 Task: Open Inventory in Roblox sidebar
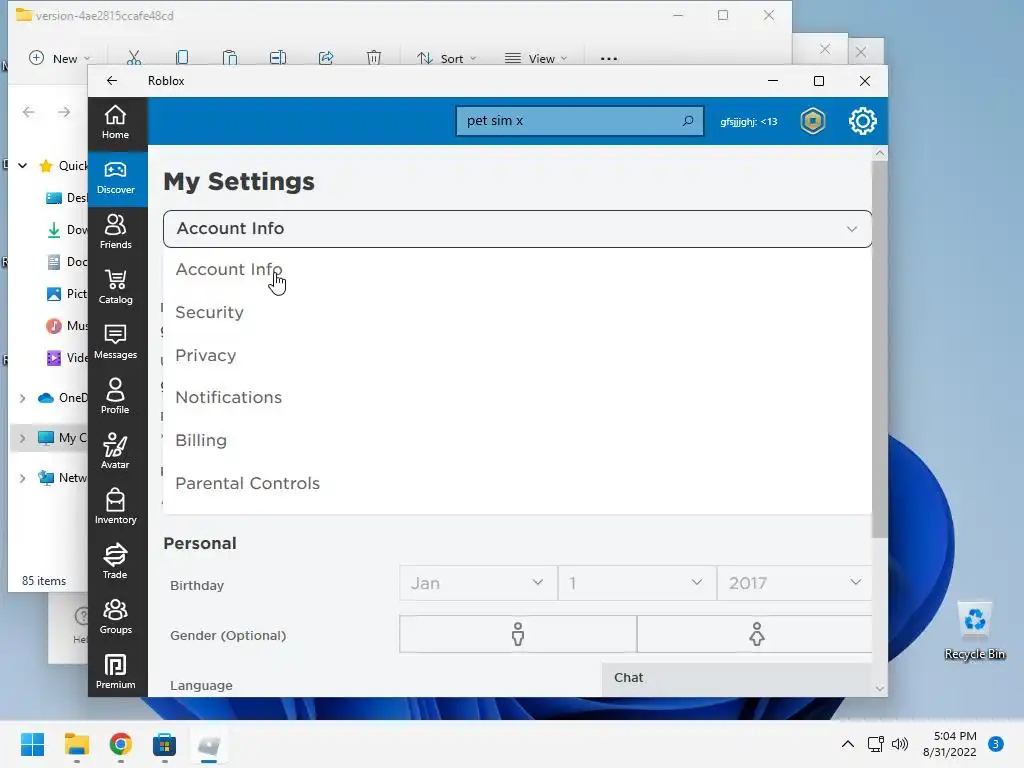(116, 507)
